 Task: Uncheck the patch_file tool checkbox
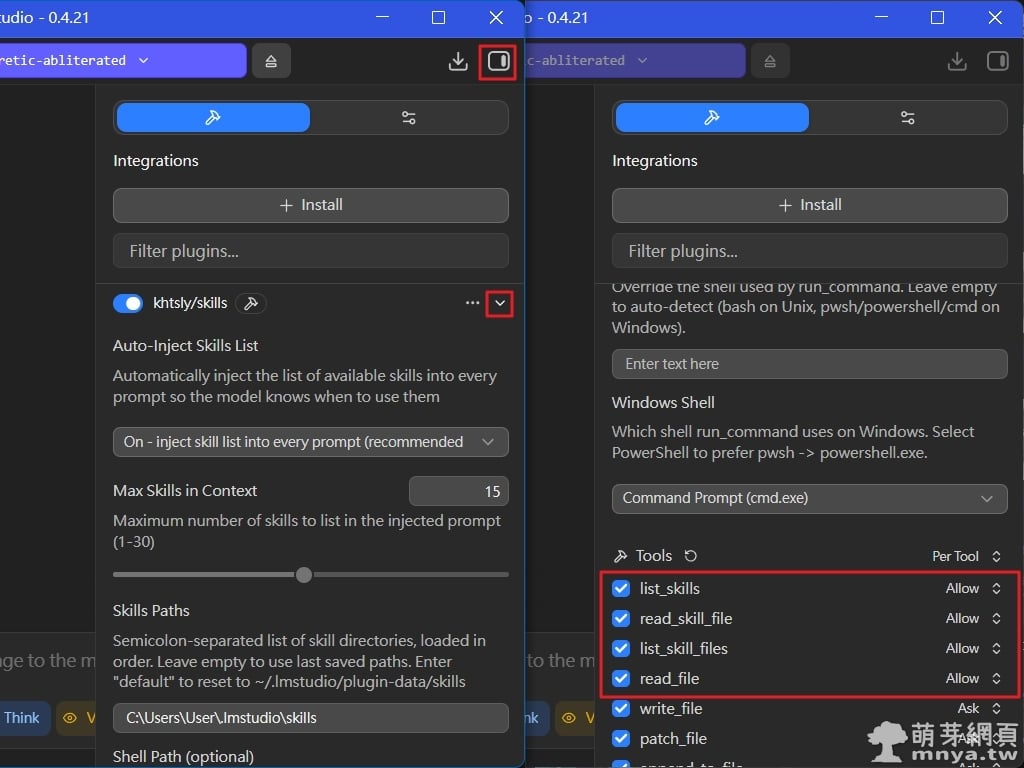[x=621, y=739]
